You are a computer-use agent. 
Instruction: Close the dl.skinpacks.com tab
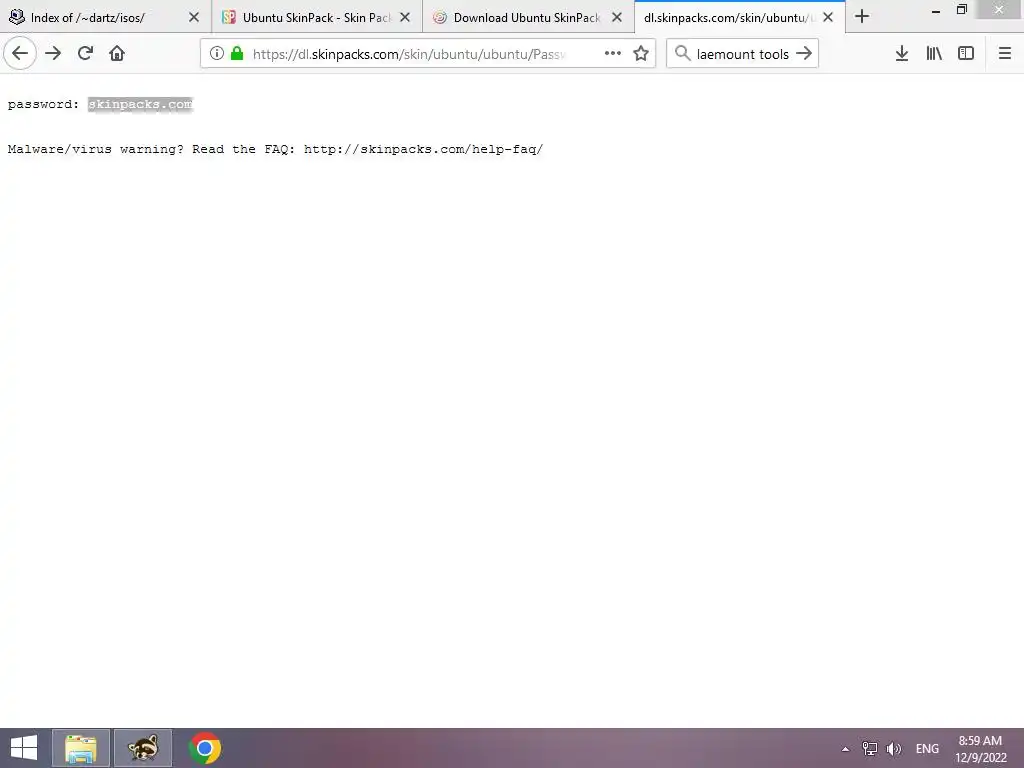pos(828,18)
